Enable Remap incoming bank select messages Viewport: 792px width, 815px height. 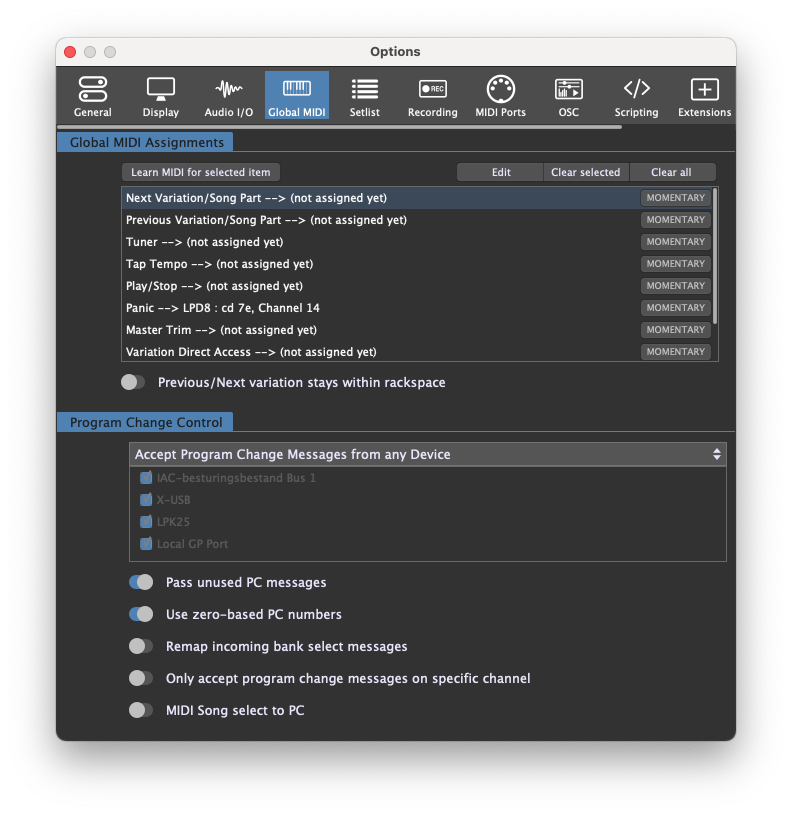coord(141,646)
